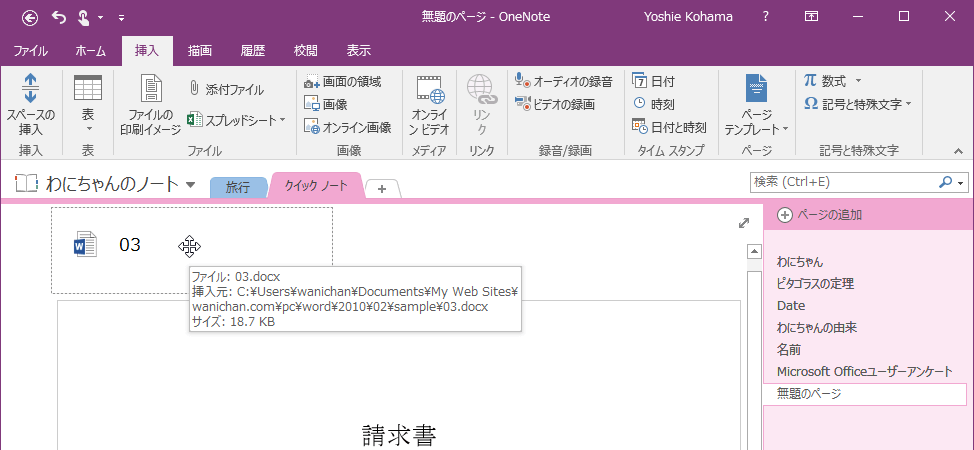Click the scrollbar up arrow
Image resolution: width=974 pixels, height=450 pixels.
pyautogui.click(x=754, y=252)
